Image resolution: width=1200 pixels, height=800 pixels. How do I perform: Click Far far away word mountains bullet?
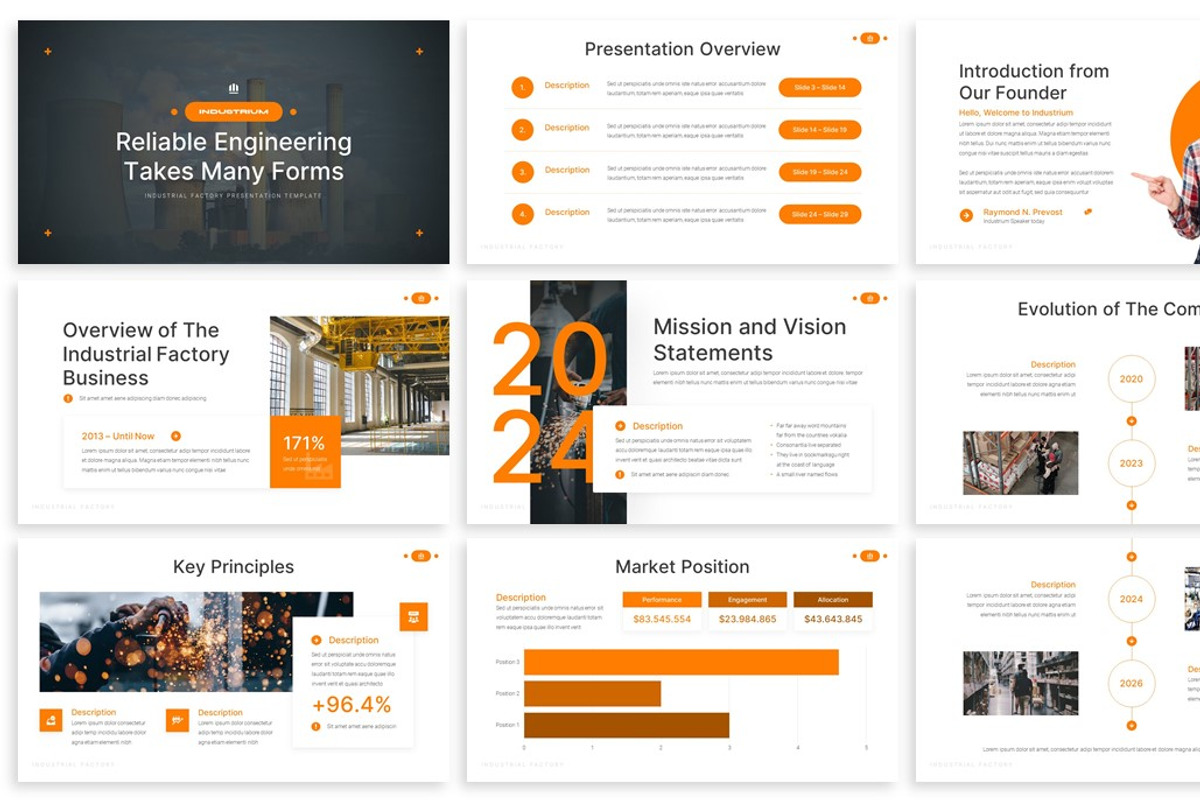tap(810, 430)
